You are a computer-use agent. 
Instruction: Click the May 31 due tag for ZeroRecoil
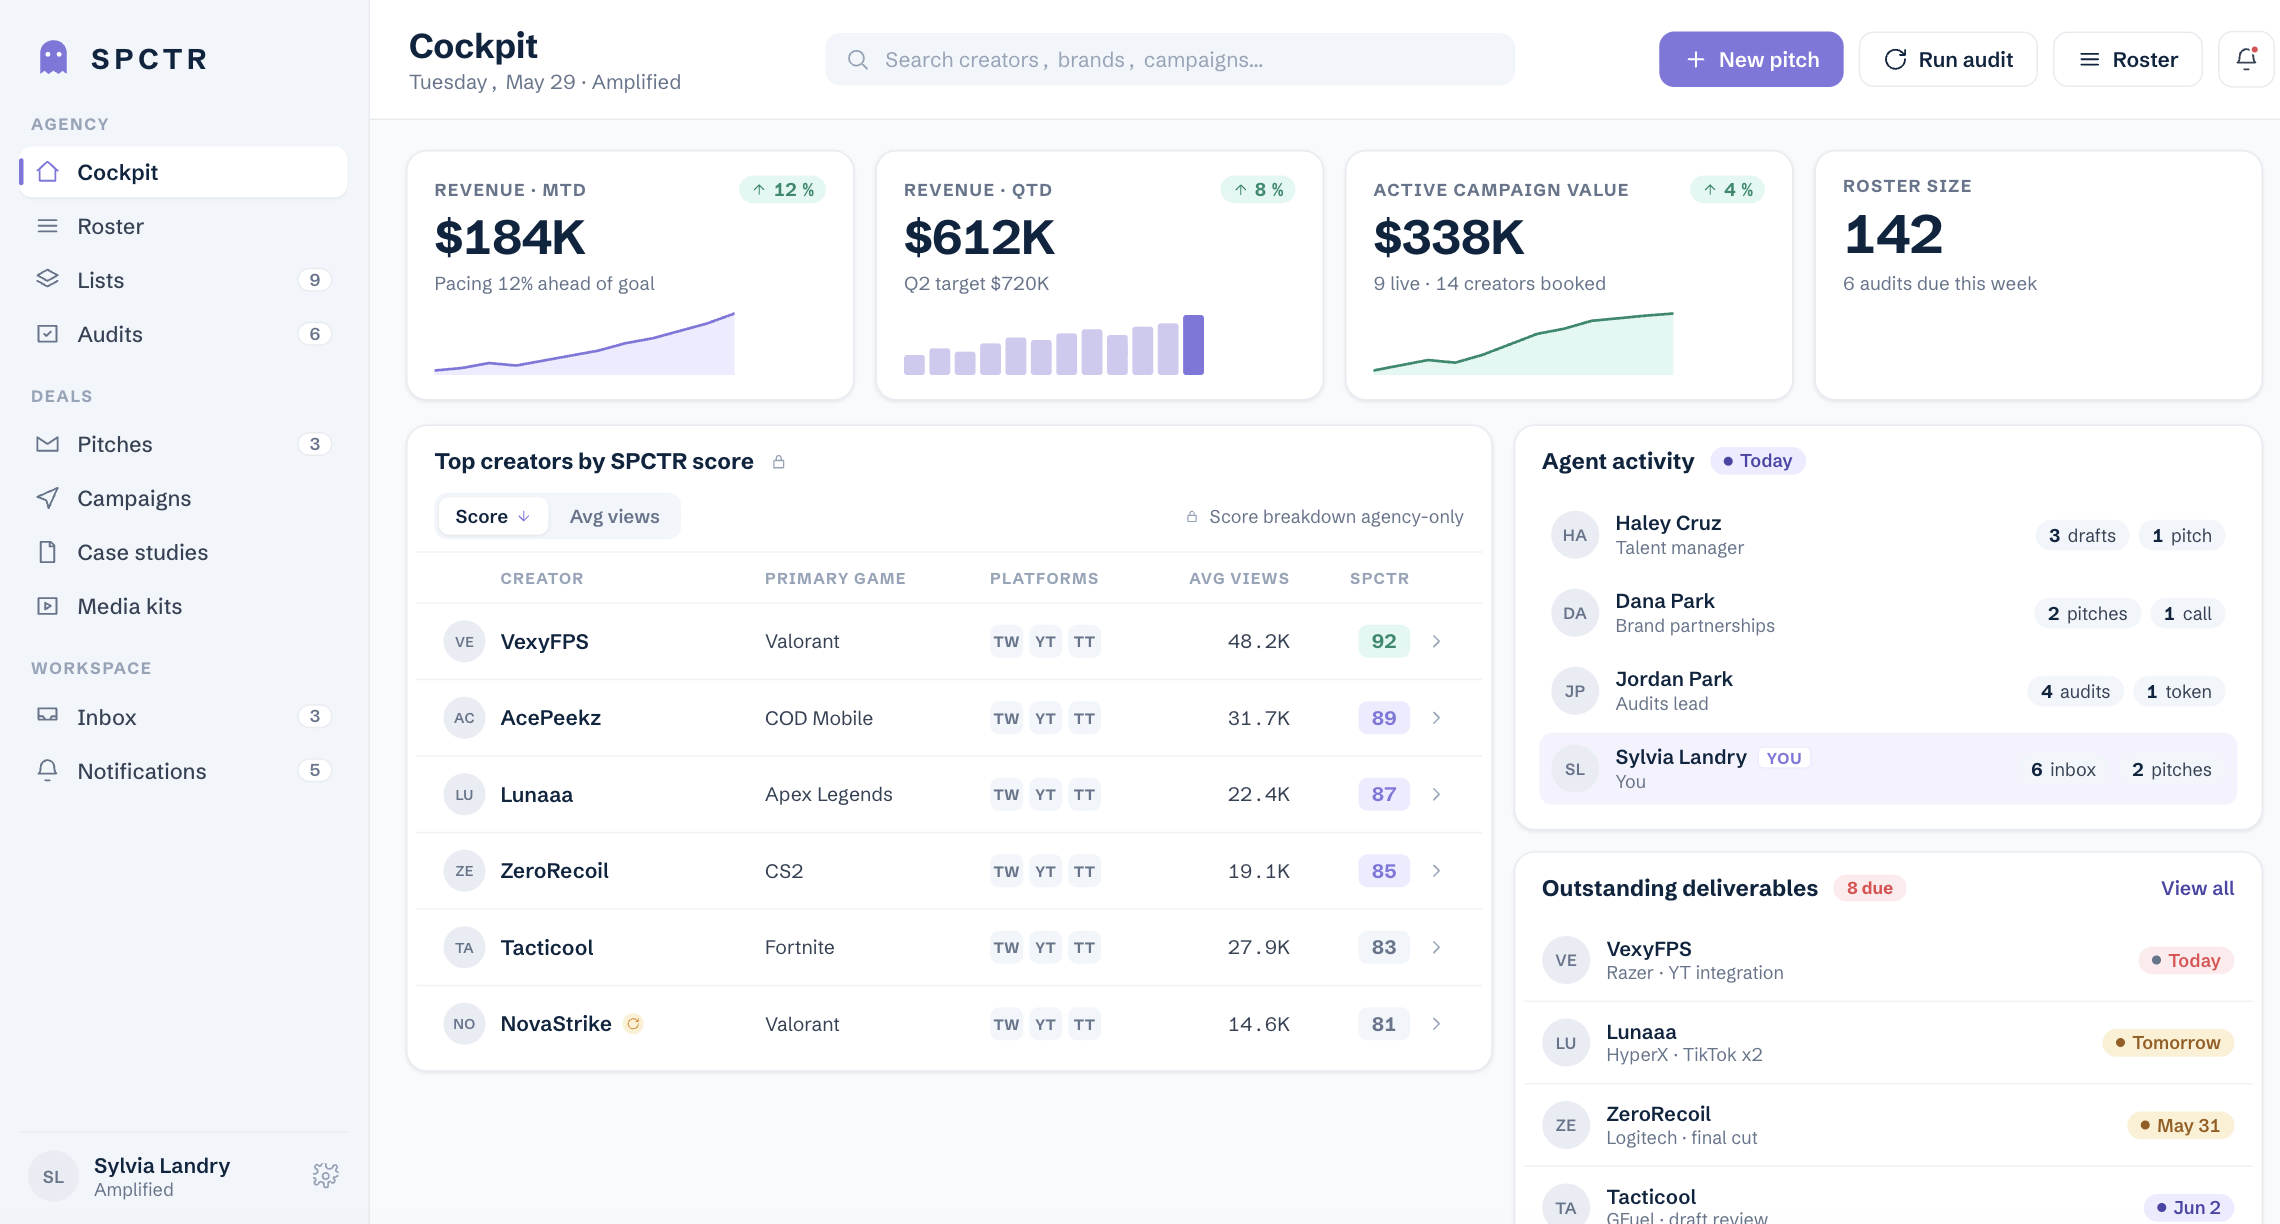pos(2180,1126)
